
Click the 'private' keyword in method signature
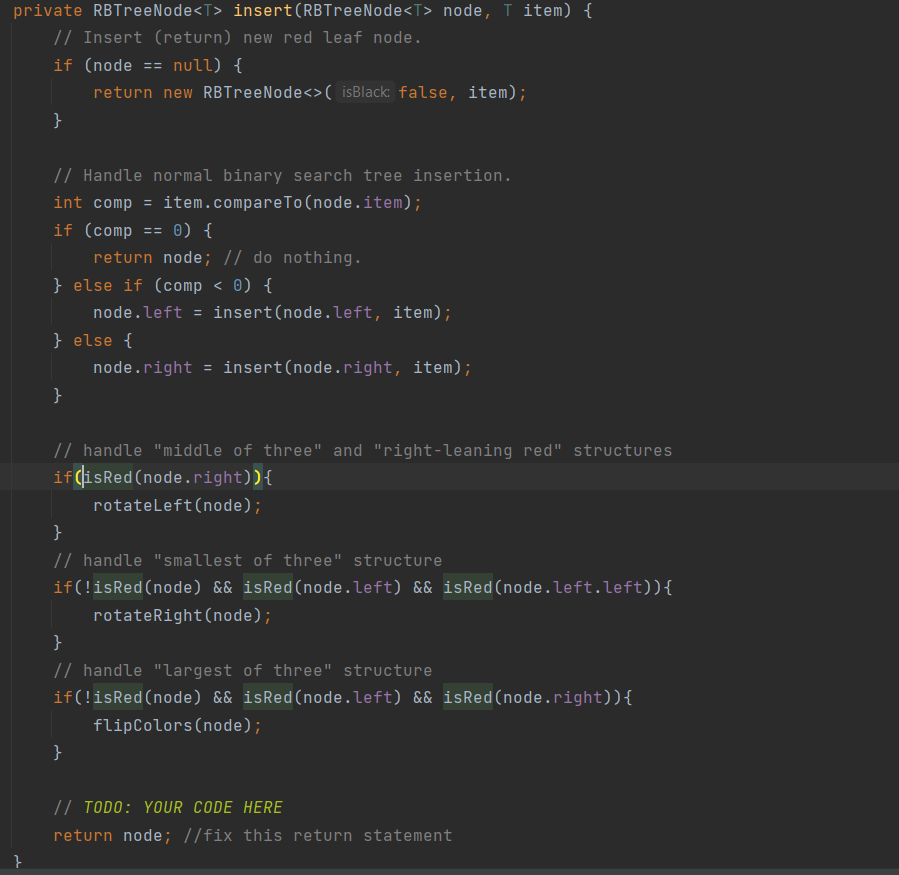47,10
